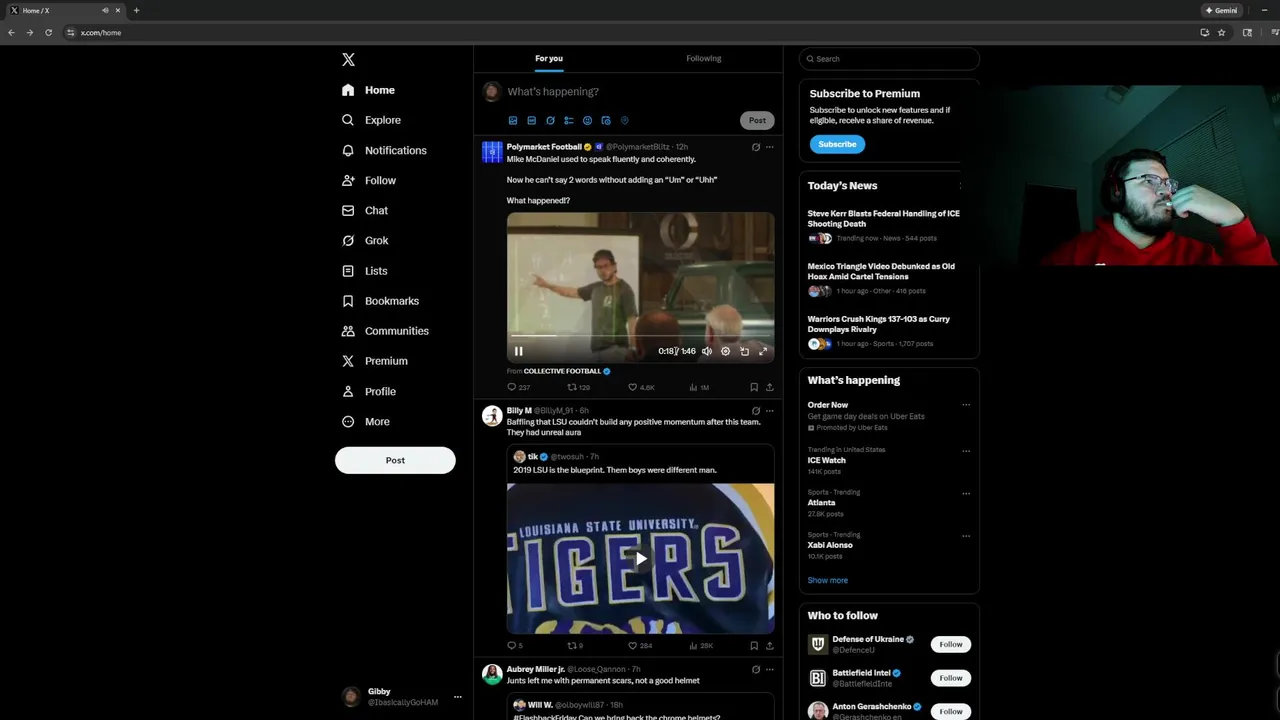This screenshot has width=1280, height=720.
Task: Like the Polymarket Football post
Action: (641, 387)
